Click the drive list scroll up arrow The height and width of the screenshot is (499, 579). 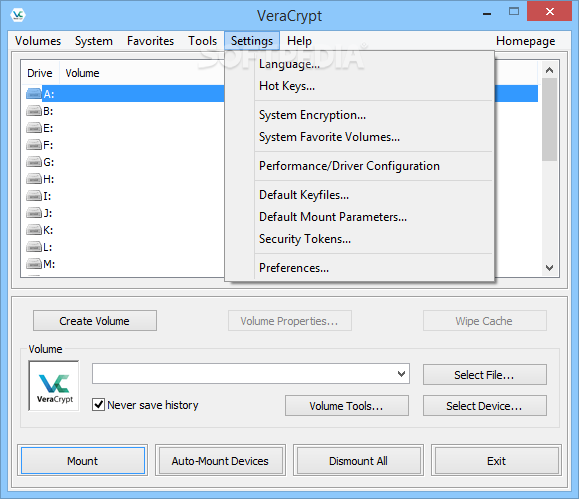tap(549, 70)
